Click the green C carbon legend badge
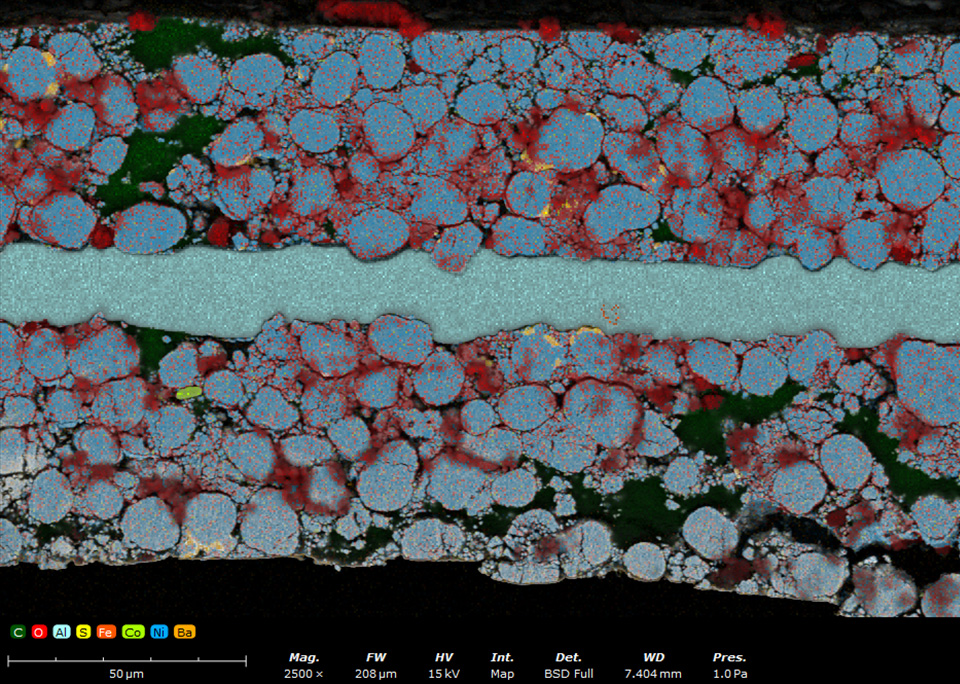 click(x=18, y=632)
